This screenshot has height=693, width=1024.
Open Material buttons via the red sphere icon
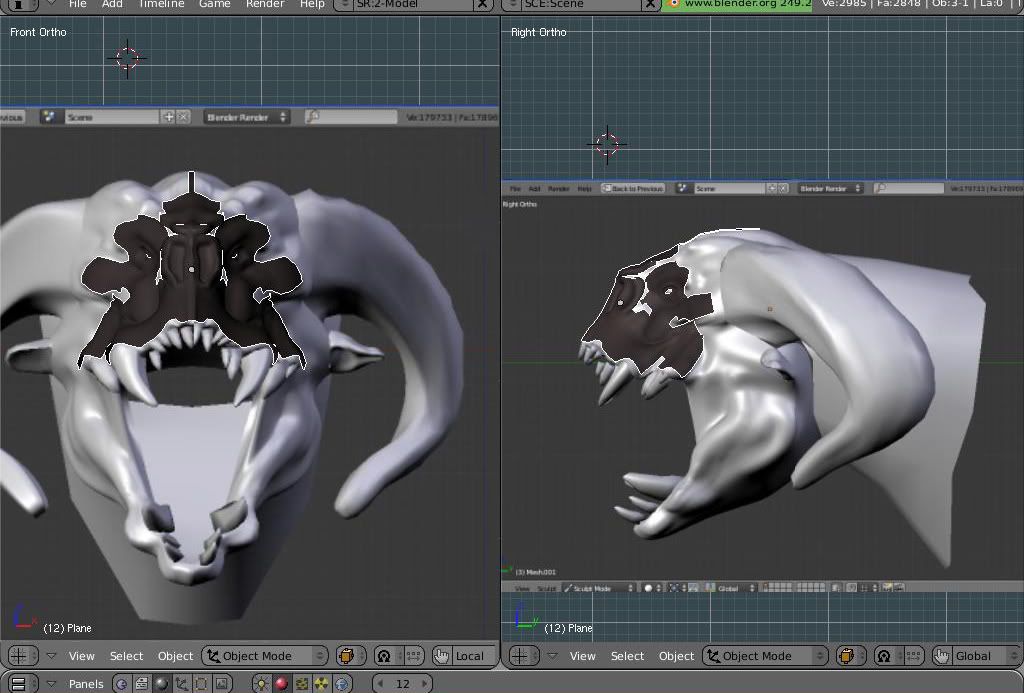pyautogui.click(x=281, y=684)
